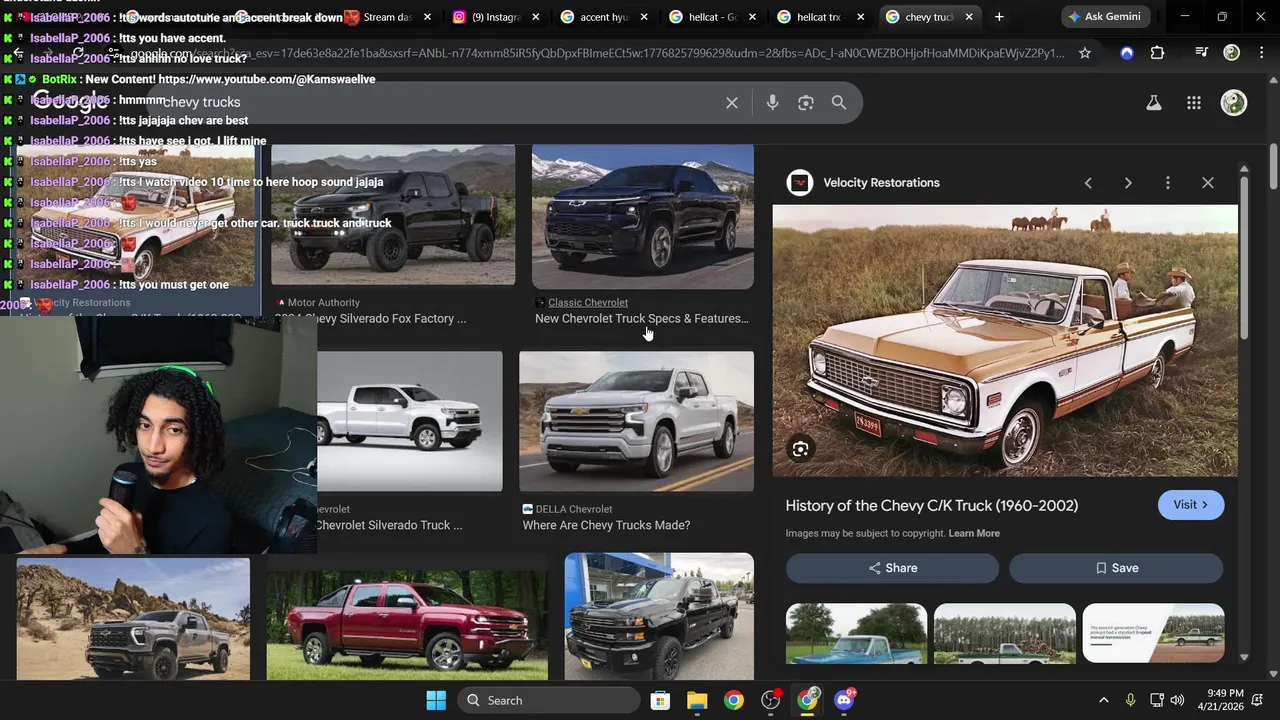Switch to the hellcat Google tab
The image size is (1280, 720).
click(712, 17)
